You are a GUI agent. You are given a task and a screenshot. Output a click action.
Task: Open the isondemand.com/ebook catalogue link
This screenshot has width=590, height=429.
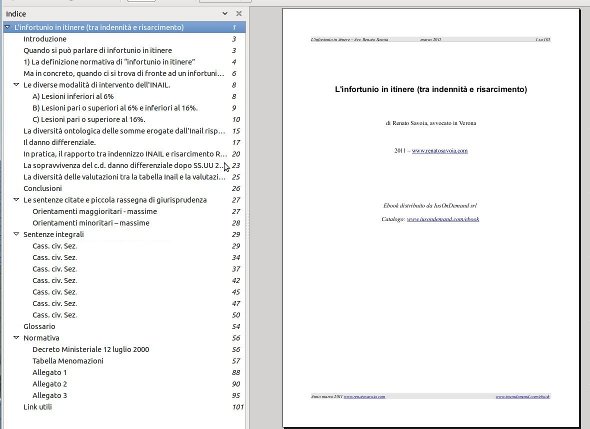pyautogui.click(x=443, y=219)
